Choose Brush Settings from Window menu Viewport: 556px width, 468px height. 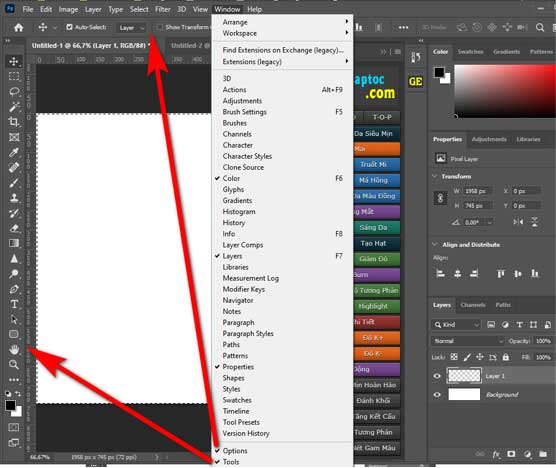tap(282, 112)
